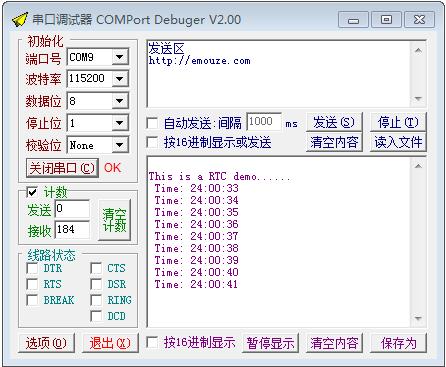Open the 端口号 COM9 dropdown

coord(120,57)
